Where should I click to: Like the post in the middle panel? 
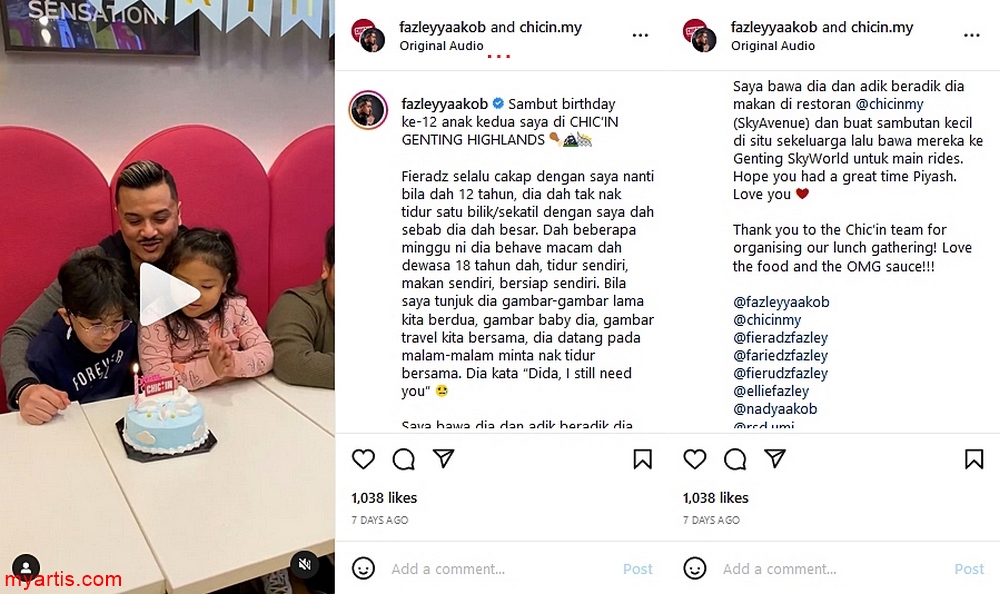pos(364,459)
